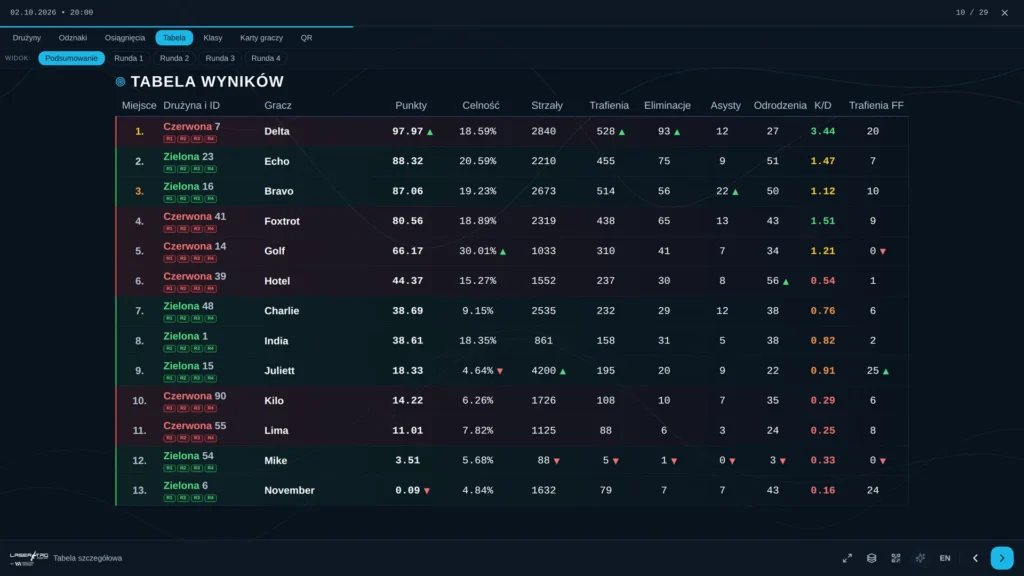This screenshot has width=1024, height=576.
Task: Open the Klasy tab
Action: click(x=213, y=38)
